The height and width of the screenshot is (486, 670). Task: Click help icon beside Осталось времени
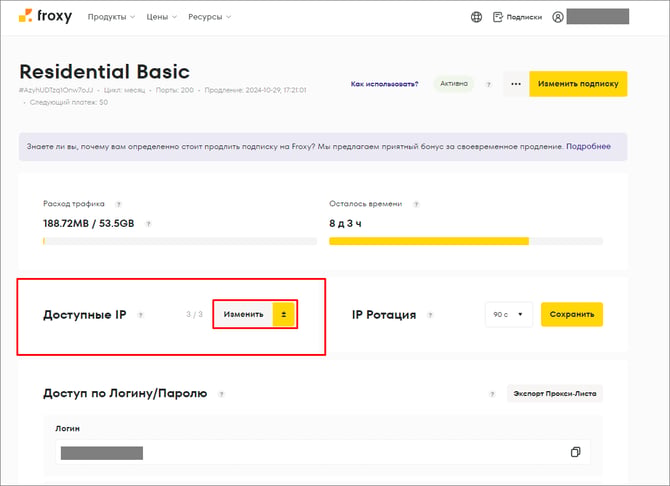[x=416, y=204]
